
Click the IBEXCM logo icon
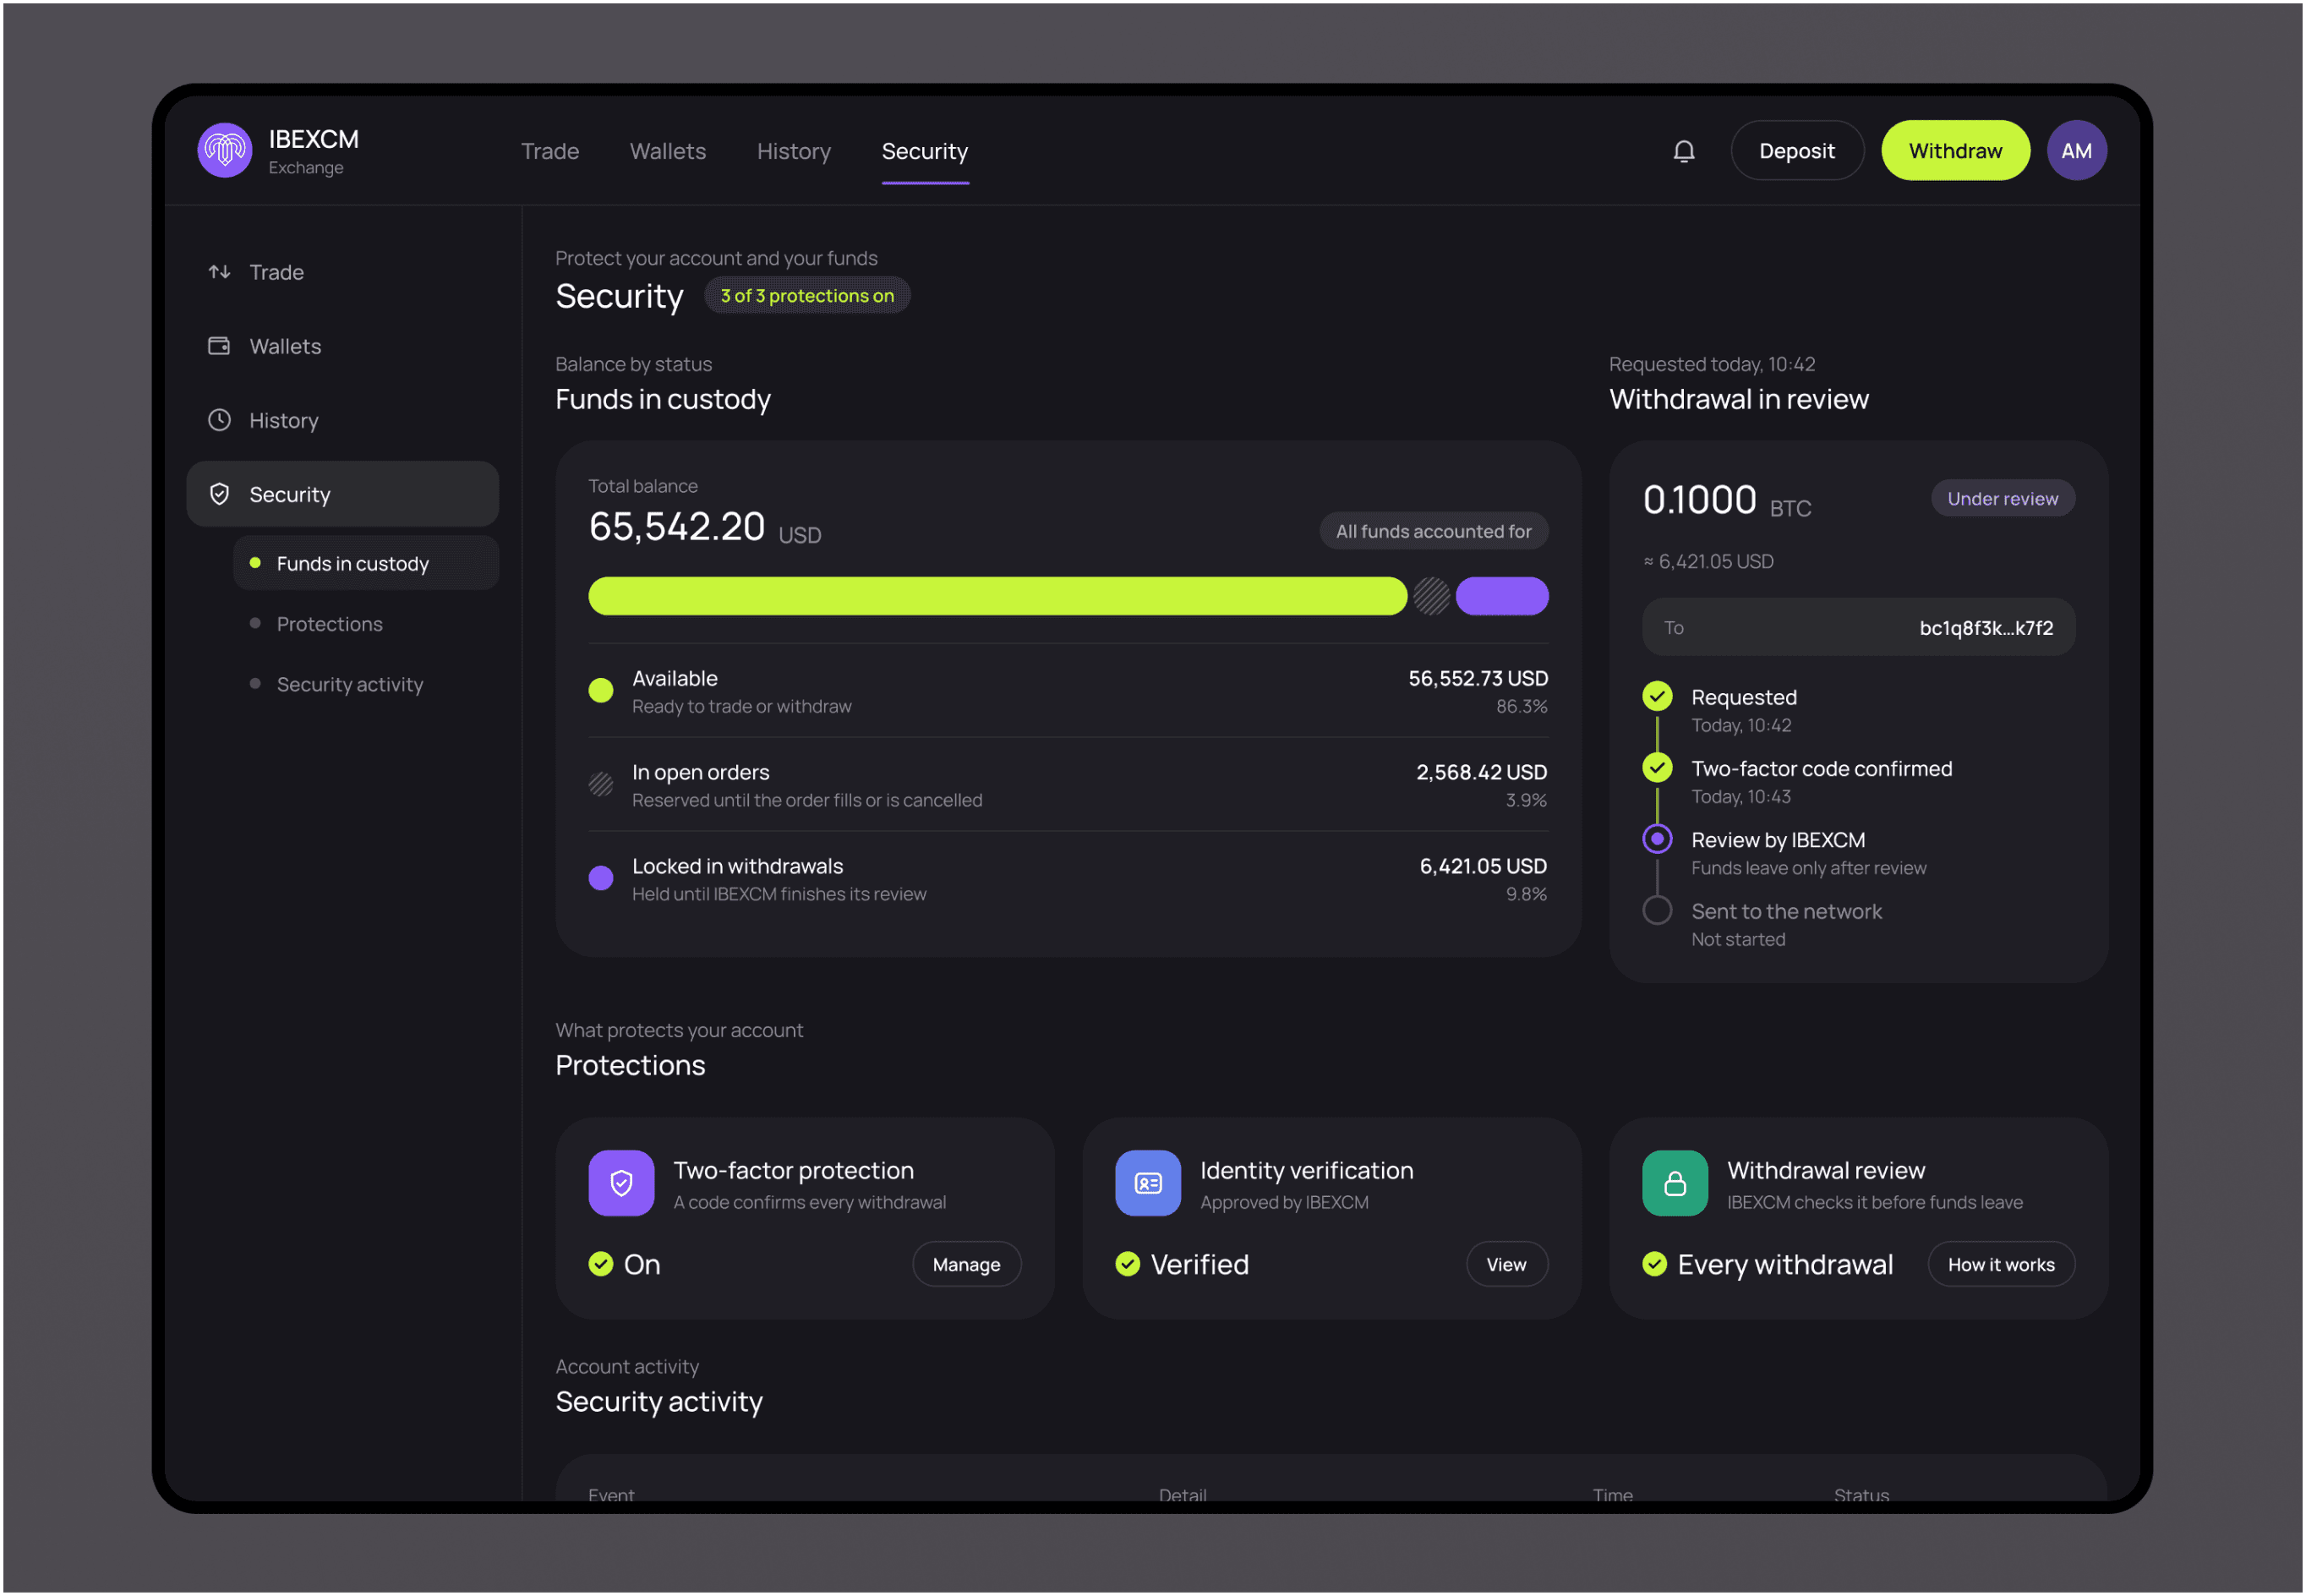[225, 150]
